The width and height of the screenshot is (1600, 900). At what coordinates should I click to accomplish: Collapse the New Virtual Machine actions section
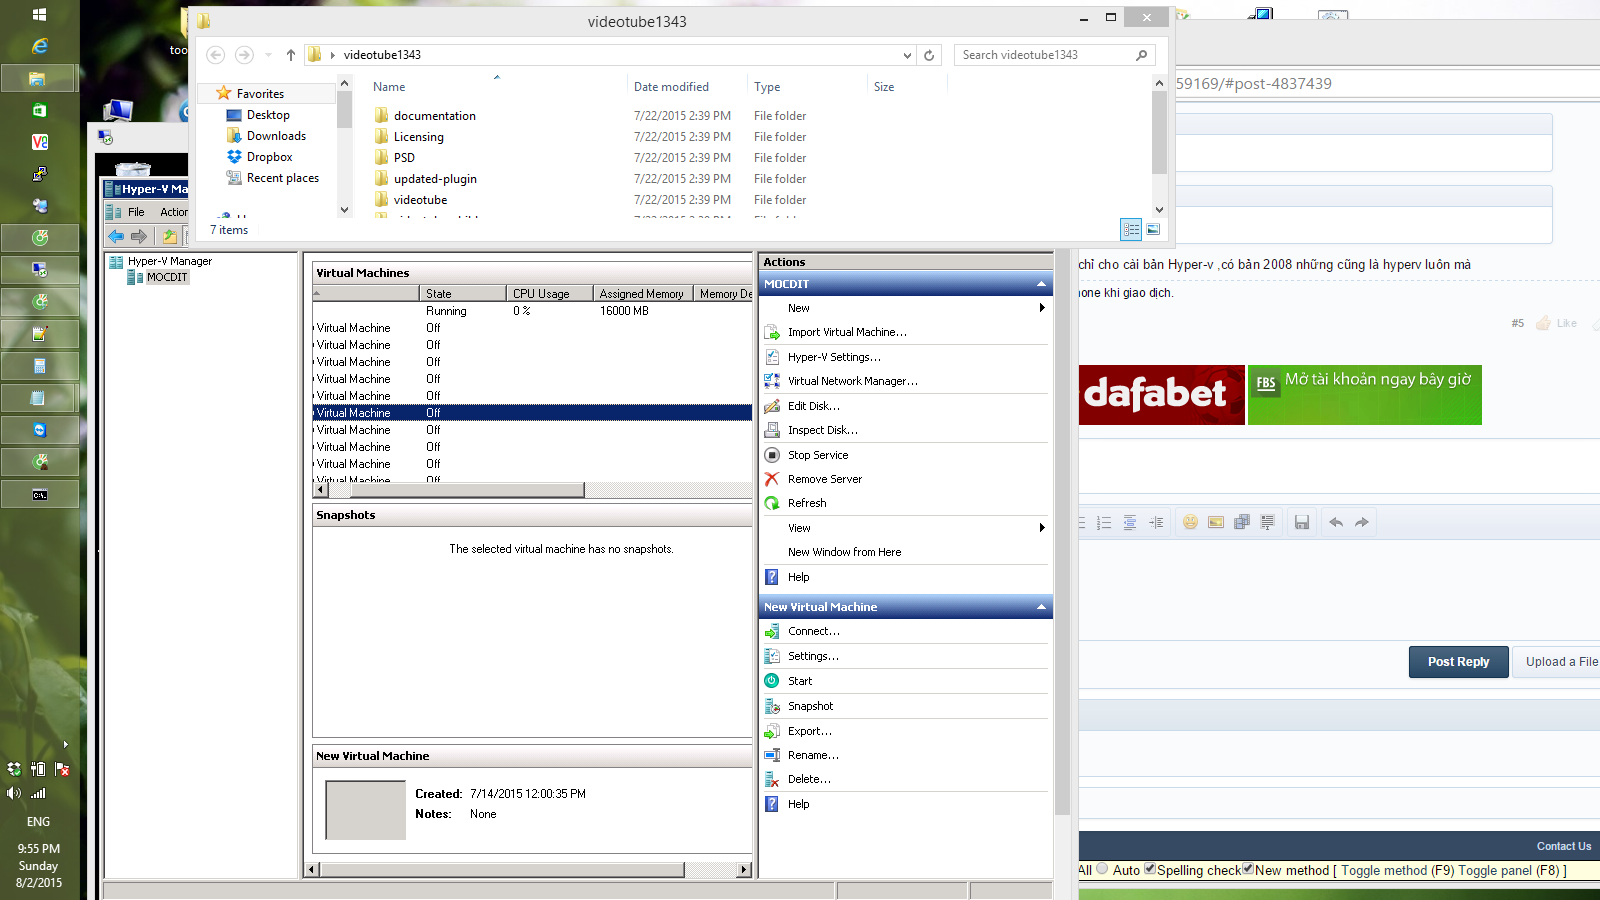point(1041,607)
